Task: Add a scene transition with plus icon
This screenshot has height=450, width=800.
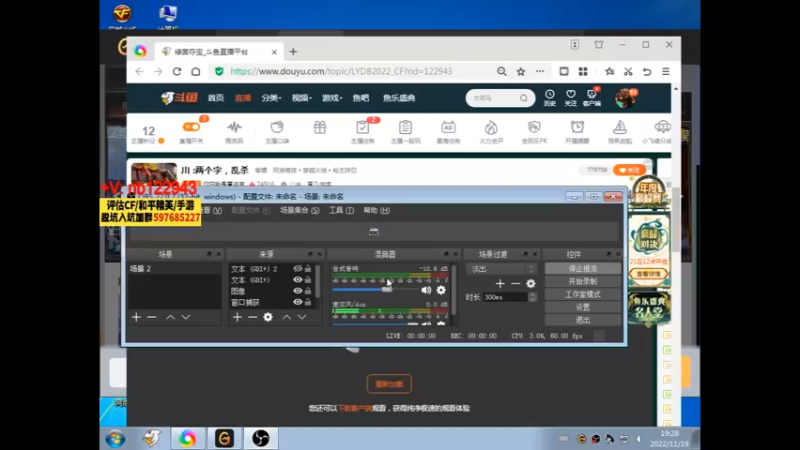Action: pyautogui.click(x=500, y=284)
